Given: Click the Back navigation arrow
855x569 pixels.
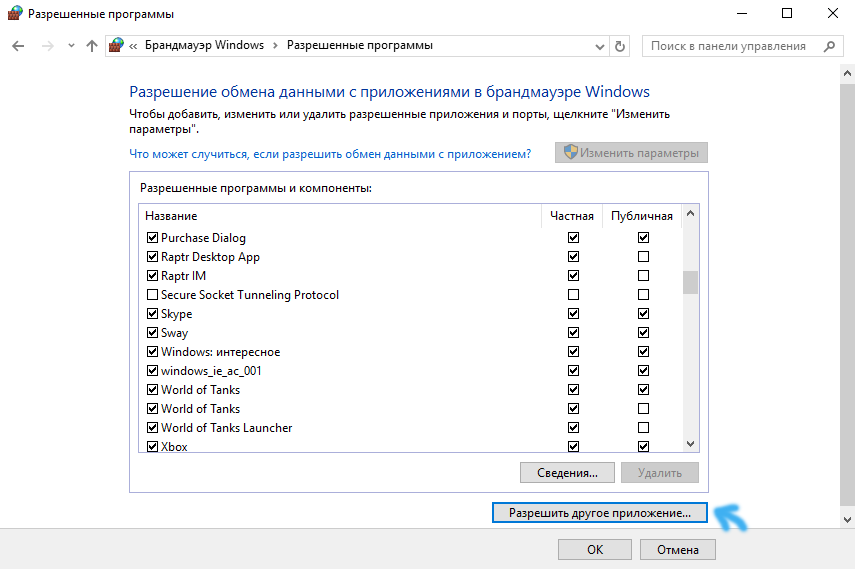Looking at the screenshot, I should [x=18, y=46].
